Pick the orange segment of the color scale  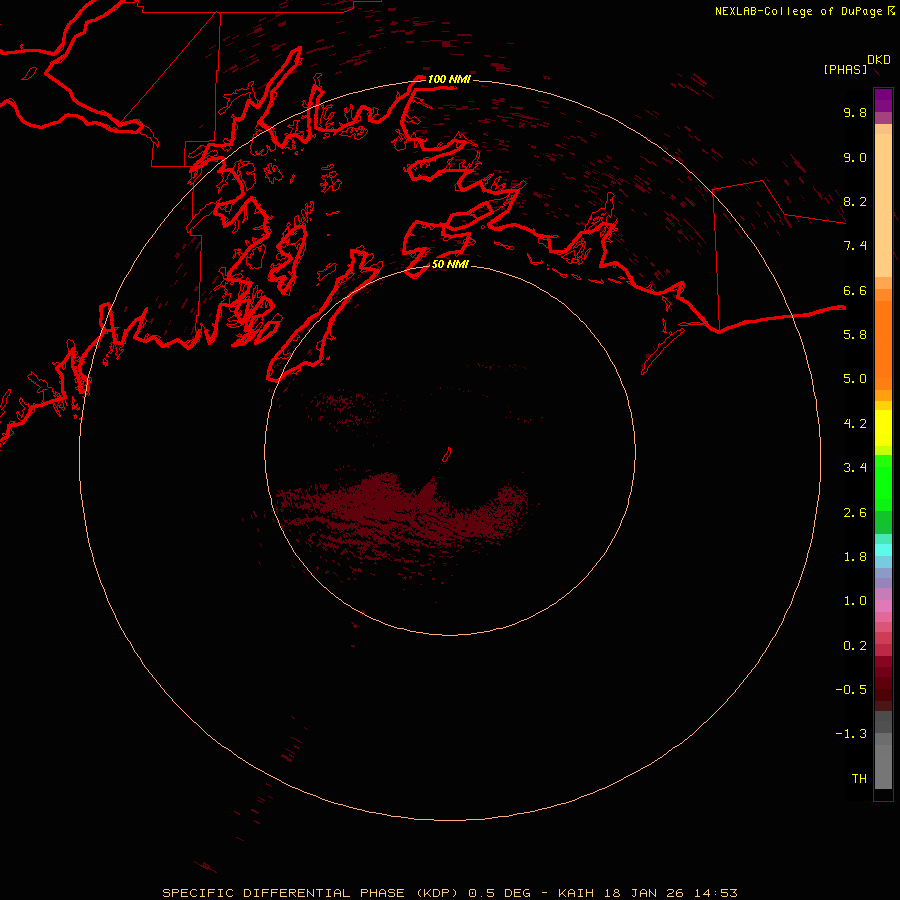pos(883,344)
